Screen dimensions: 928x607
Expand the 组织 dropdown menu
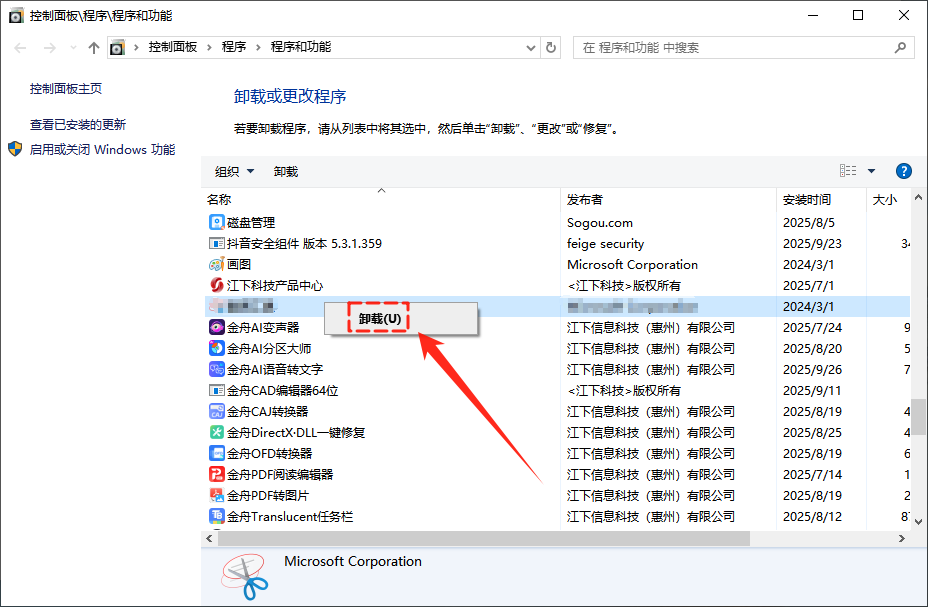pos(235,172)
